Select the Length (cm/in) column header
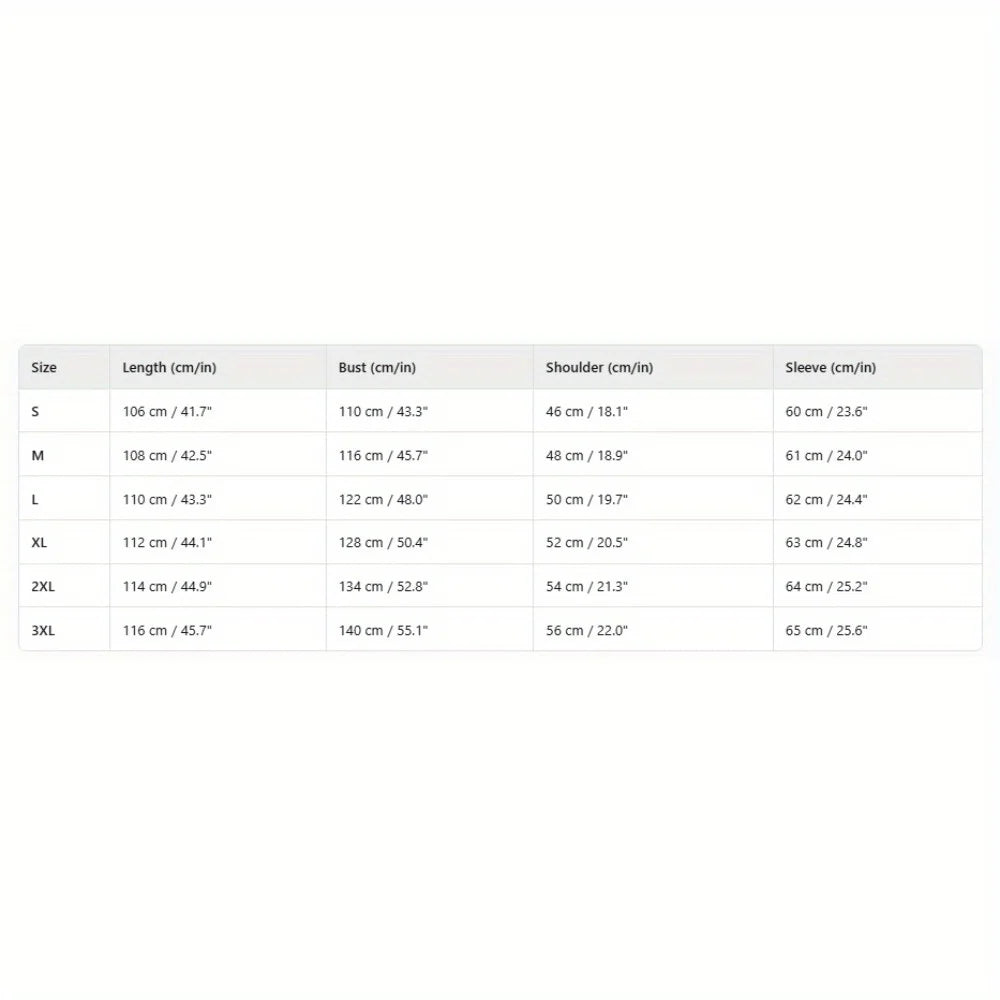The width and height of the screenshot is (1000, 1000). [x=169, y=367]
